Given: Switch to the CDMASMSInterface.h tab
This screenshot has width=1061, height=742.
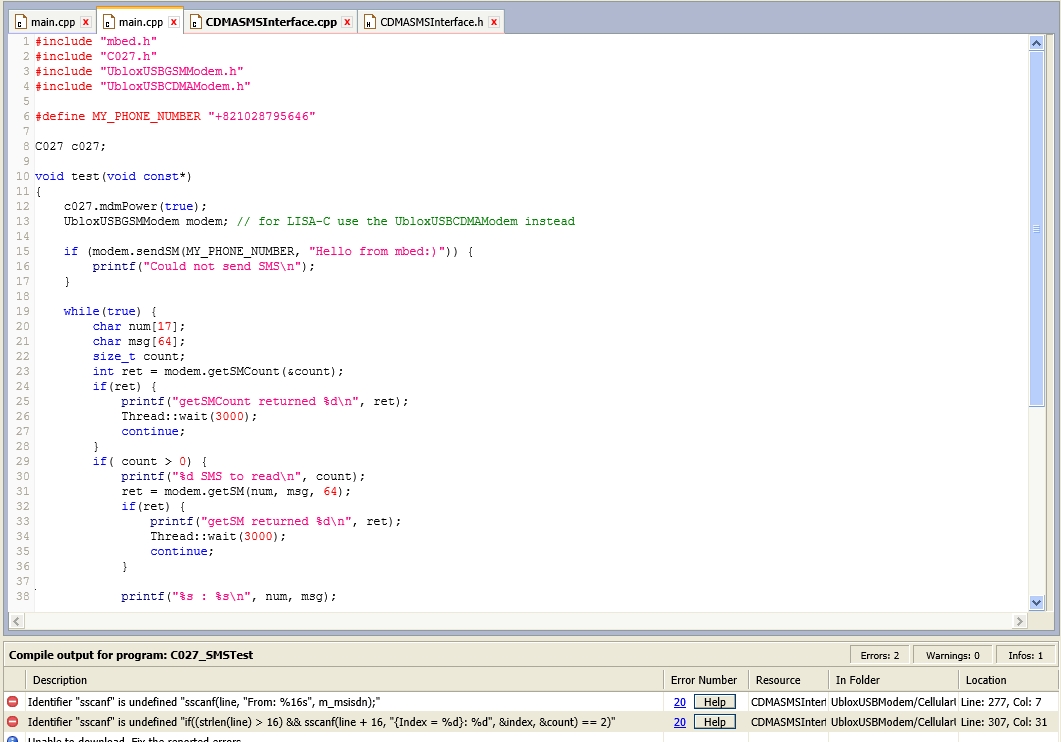Looking at the screenshot, I should coord(431,22).
